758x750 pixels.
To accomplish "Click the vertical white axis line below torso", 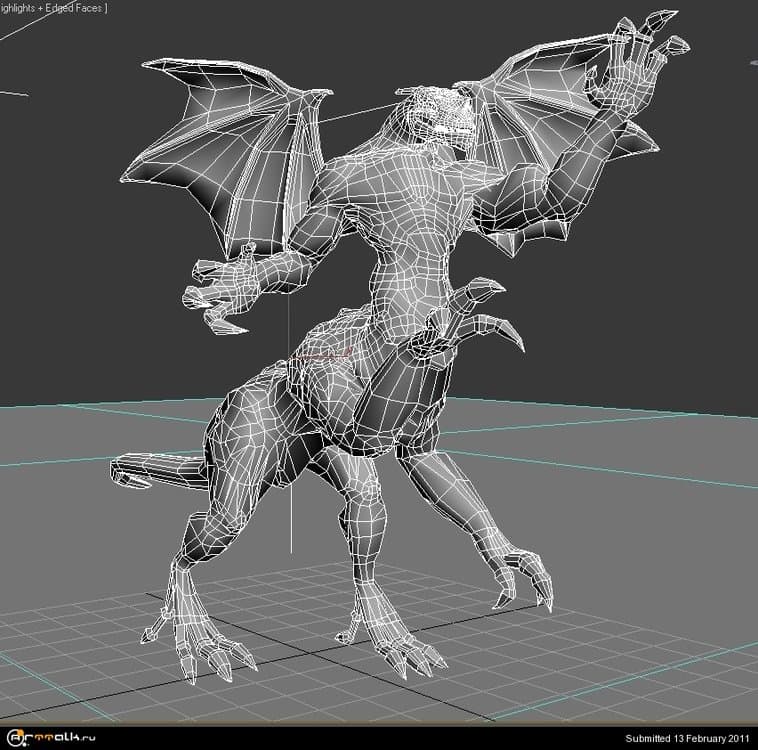I will tap(291, 500).
